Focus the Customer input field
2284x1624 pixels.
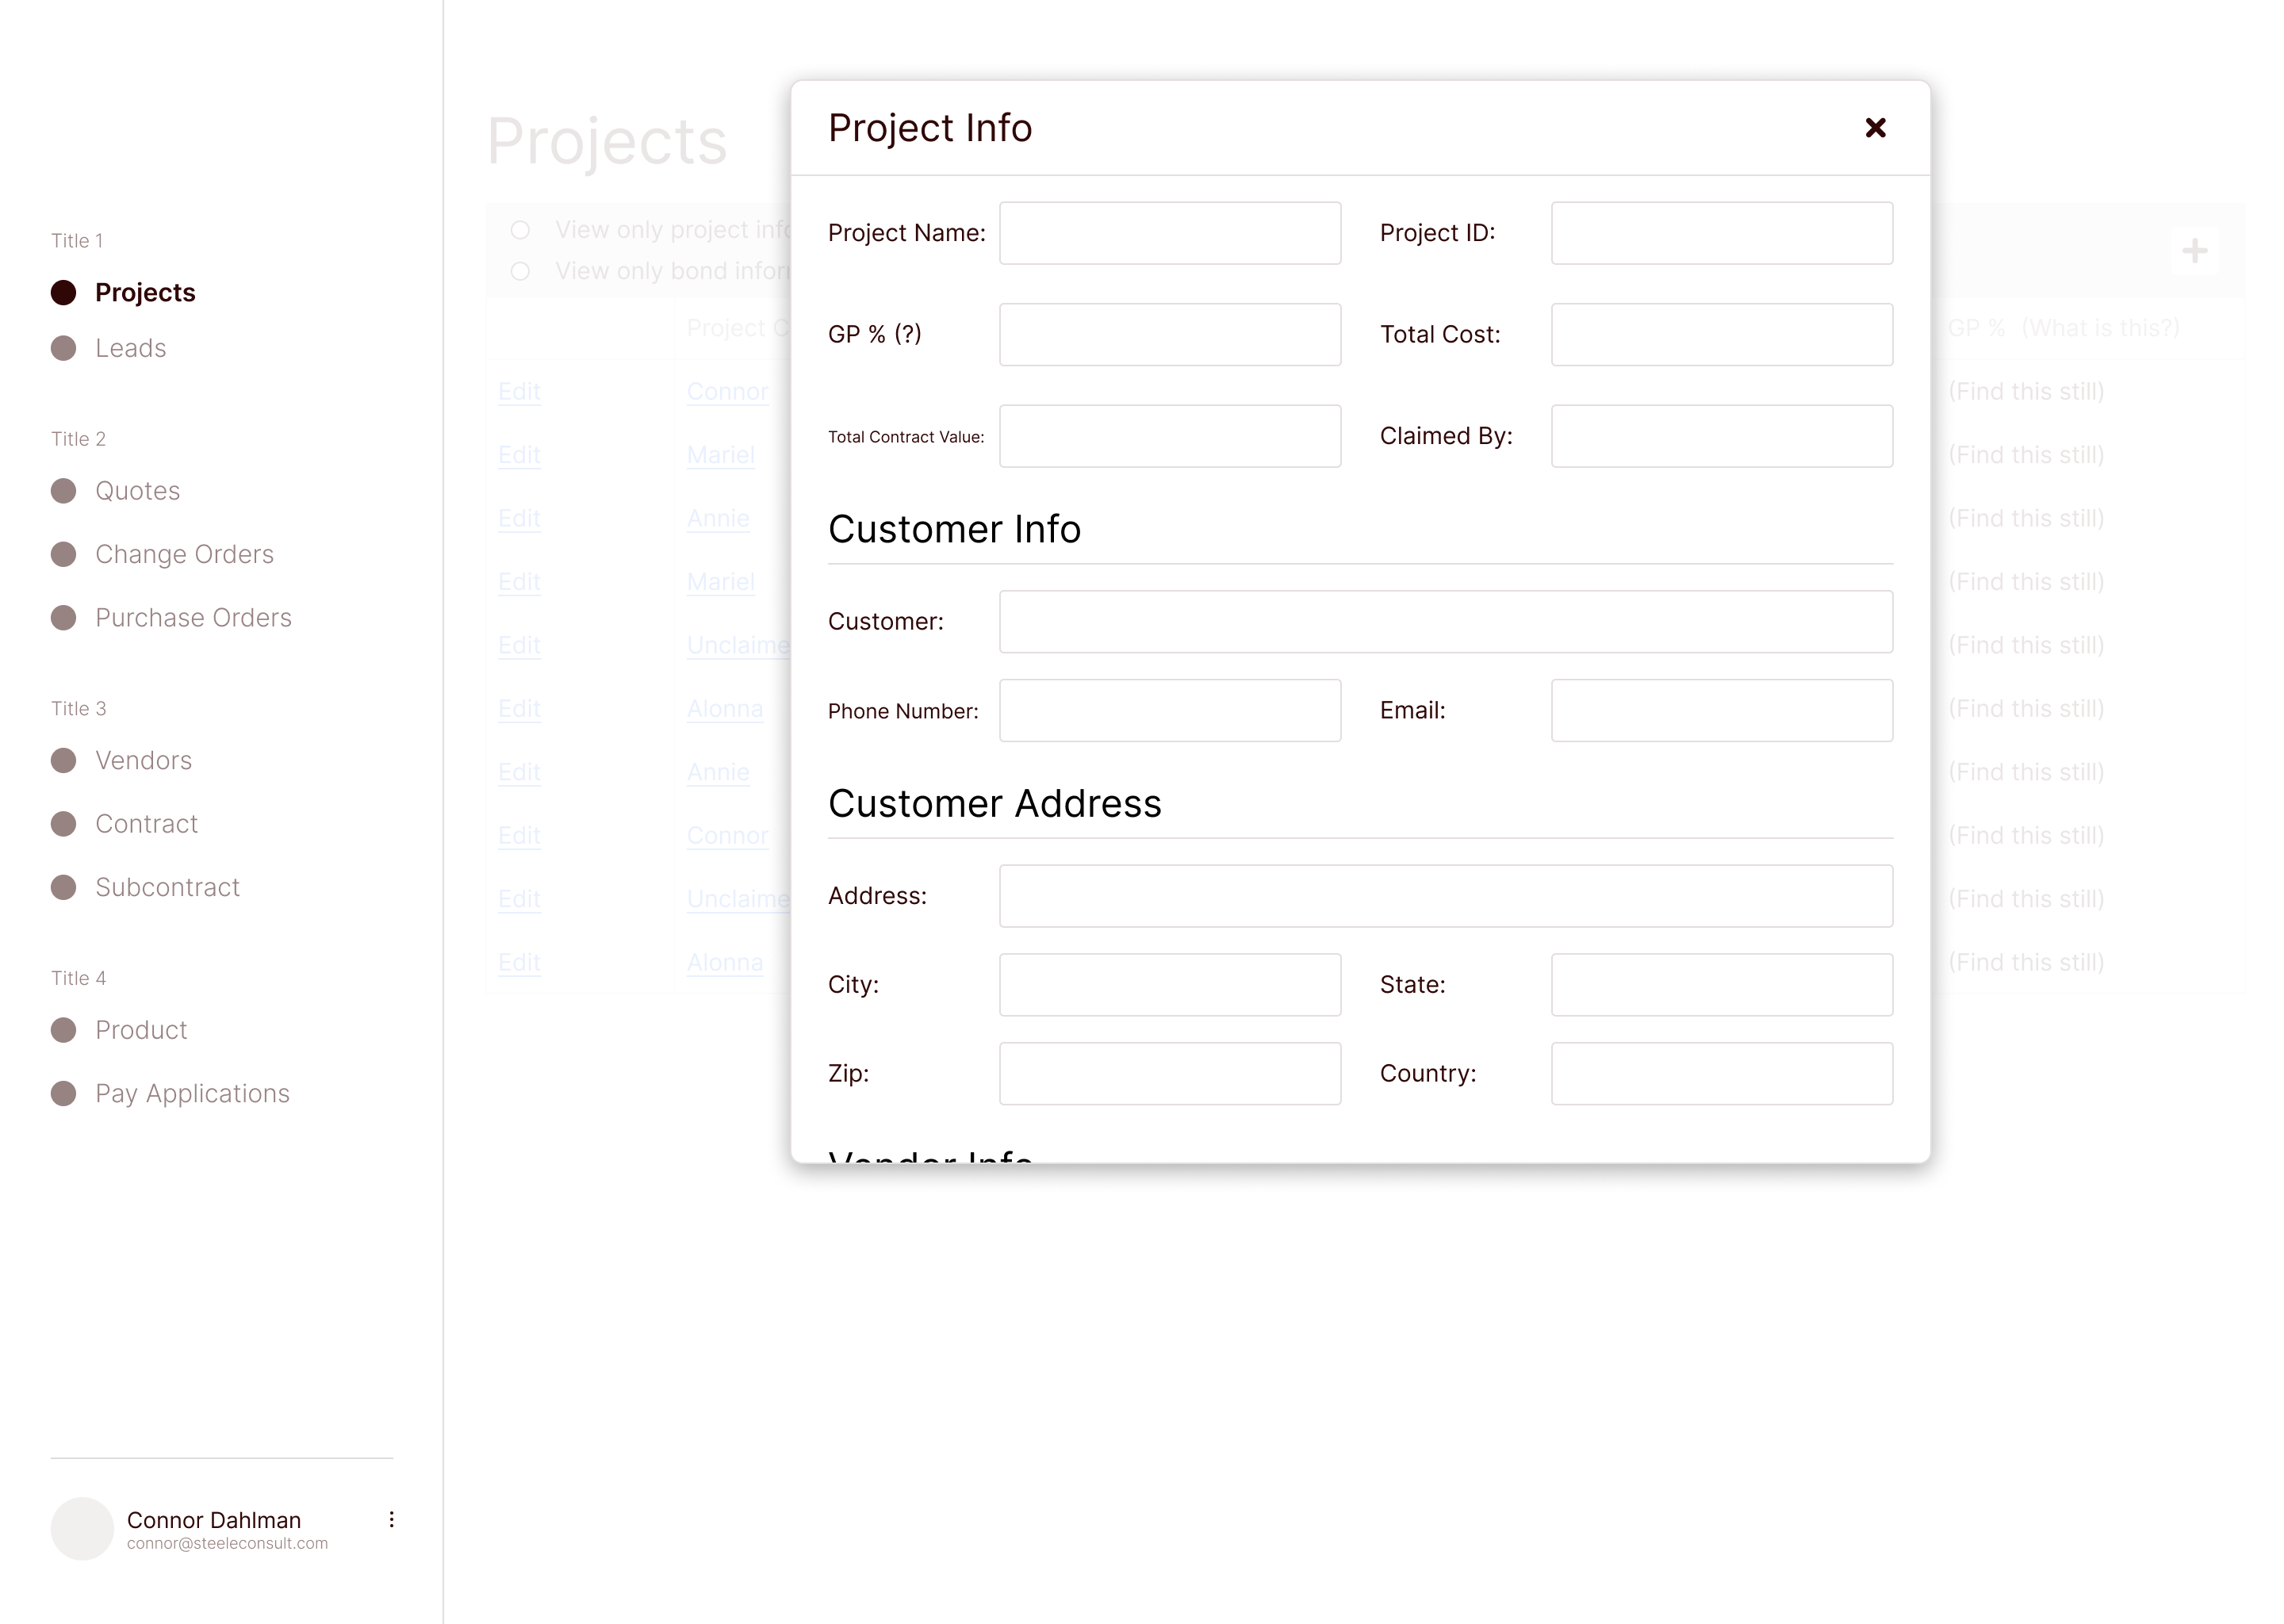pos(1445,622)
